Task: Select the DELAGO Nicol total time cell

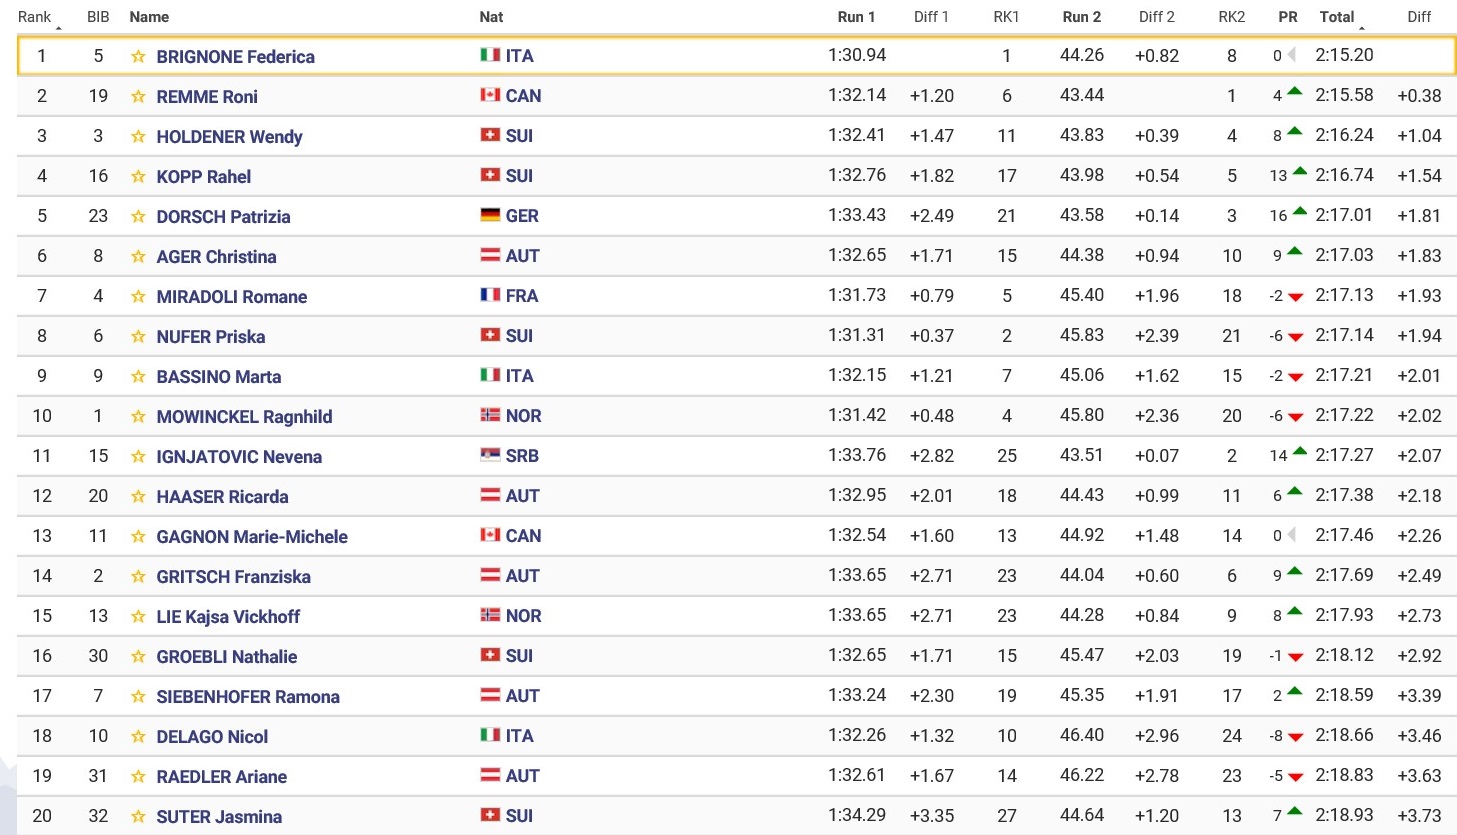Action: [x=1344, y=736]
